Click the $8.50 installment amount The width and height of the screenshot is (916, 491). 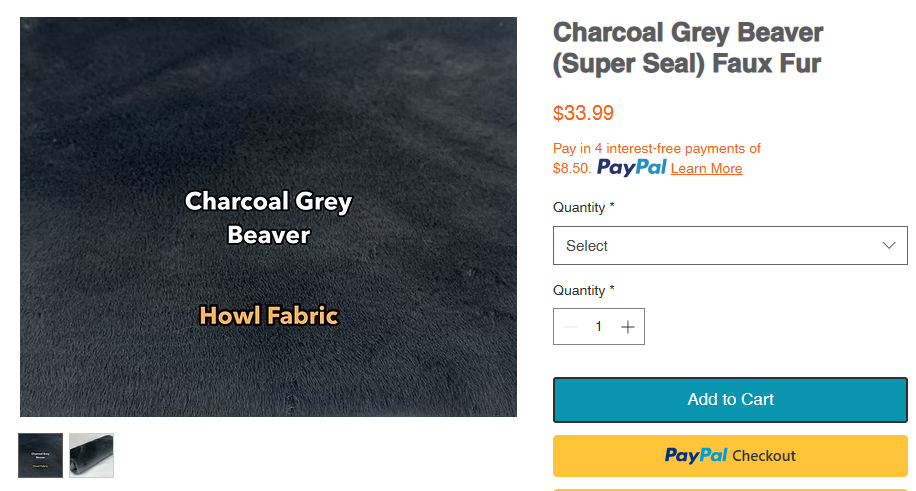[x=571, y=168]
